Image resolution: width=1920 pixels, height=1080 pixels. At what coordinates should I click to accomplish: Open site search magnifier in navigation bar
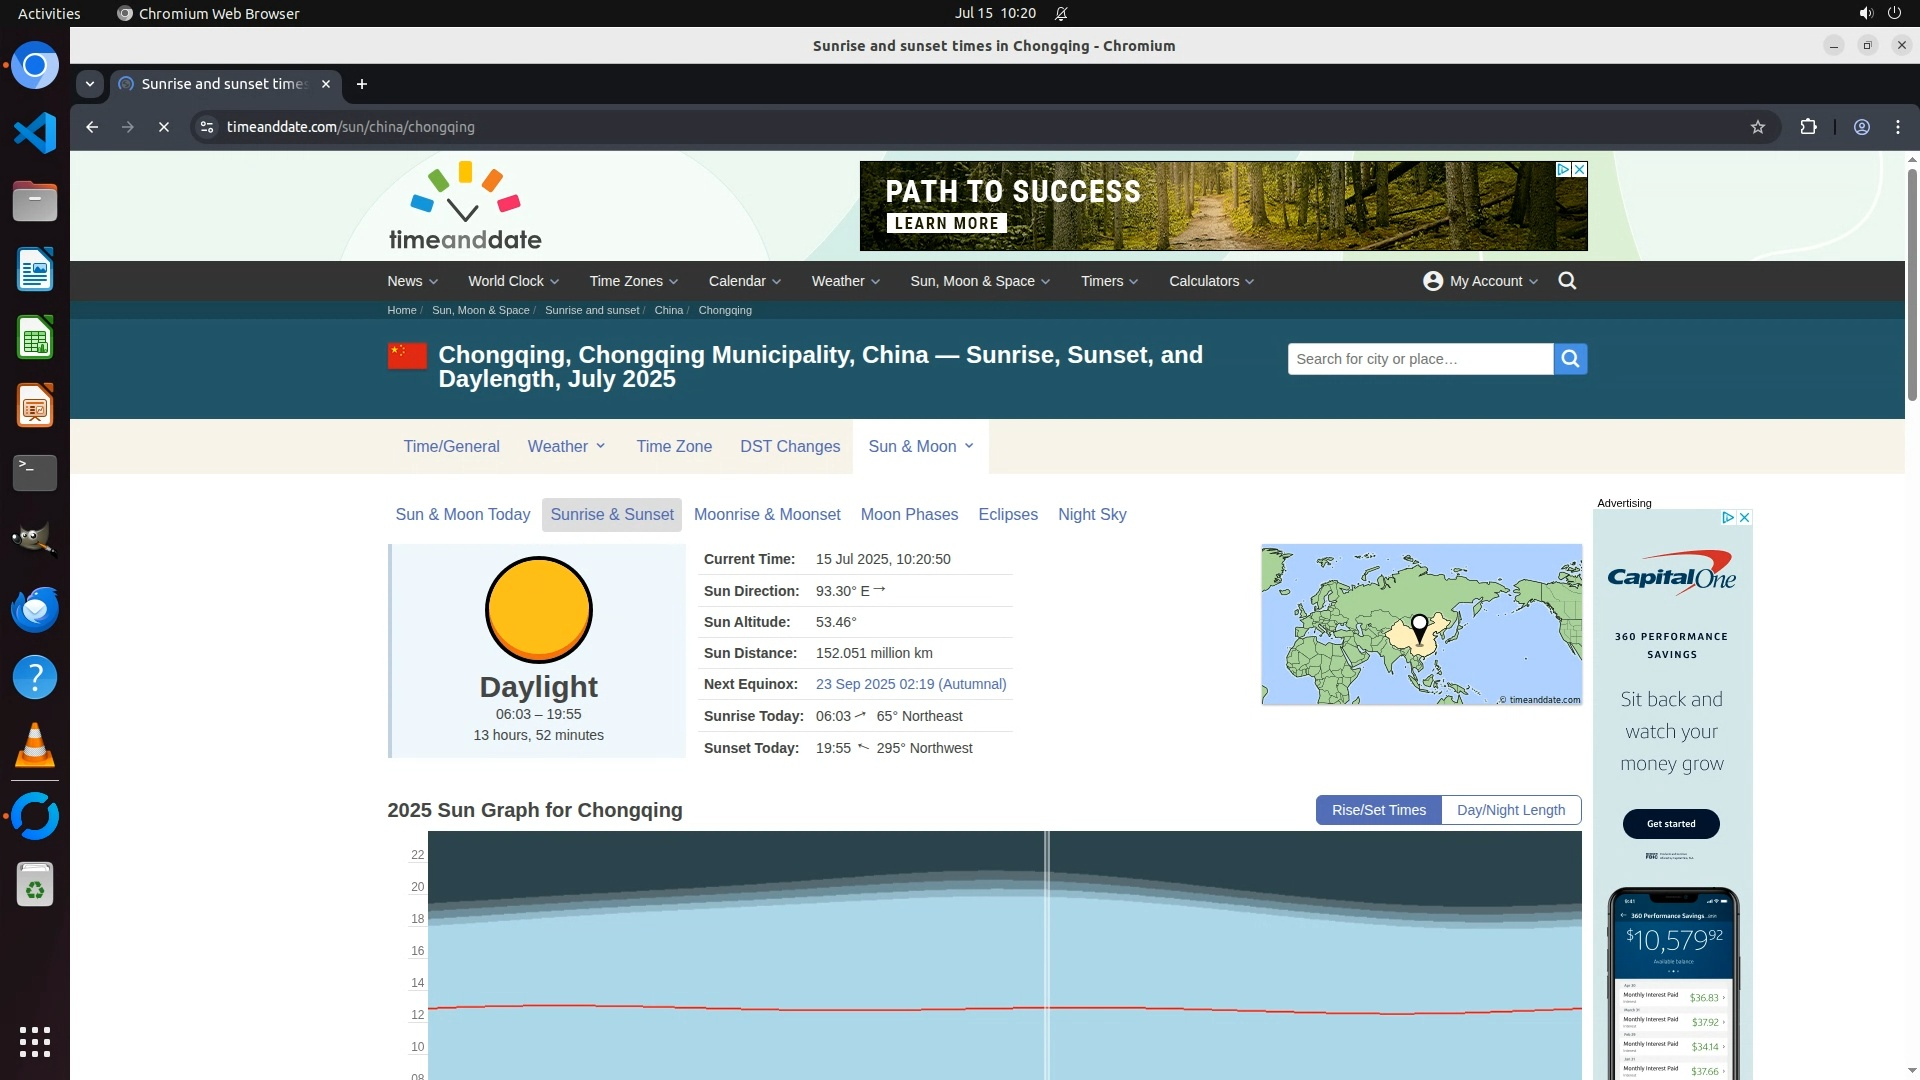click(x=1567, y=281)
